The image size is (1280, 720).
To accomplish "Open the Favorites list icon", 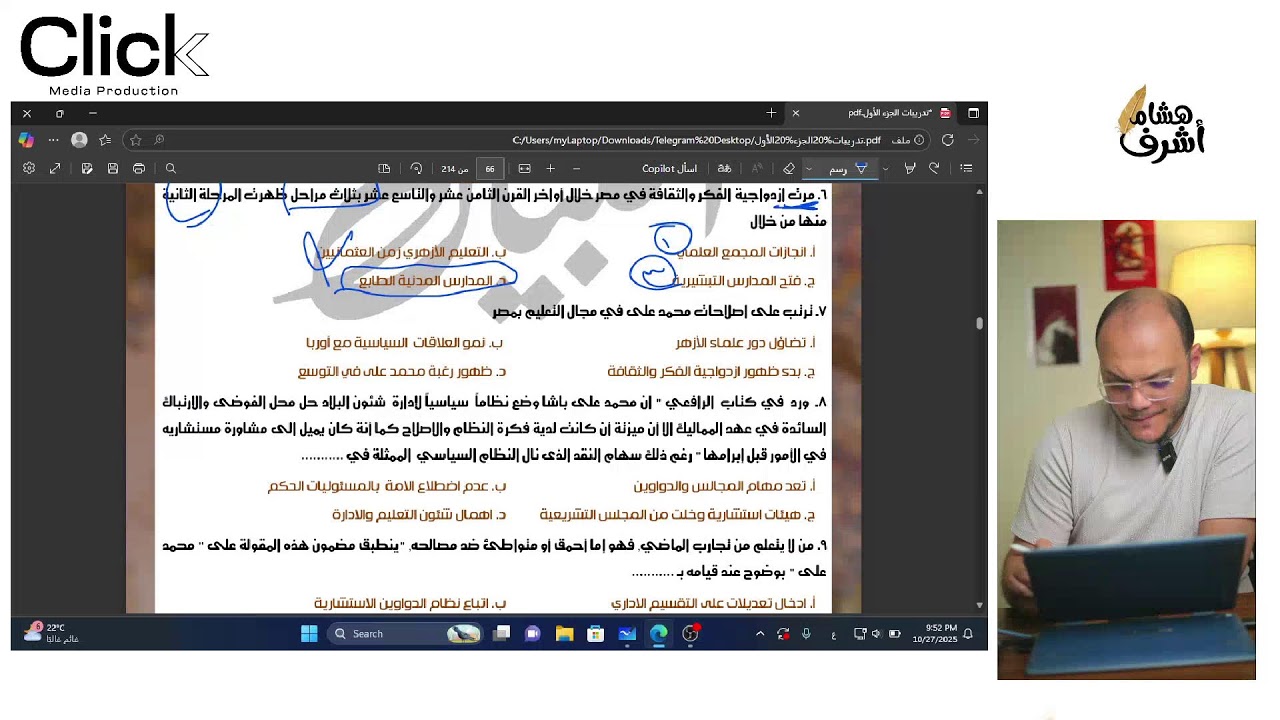I will coord(105,140).
